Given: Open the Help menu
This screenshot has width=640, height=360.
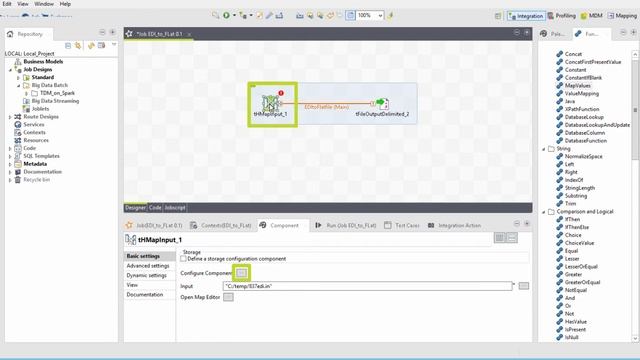Looking at the screenshot, I should point(65,4).
